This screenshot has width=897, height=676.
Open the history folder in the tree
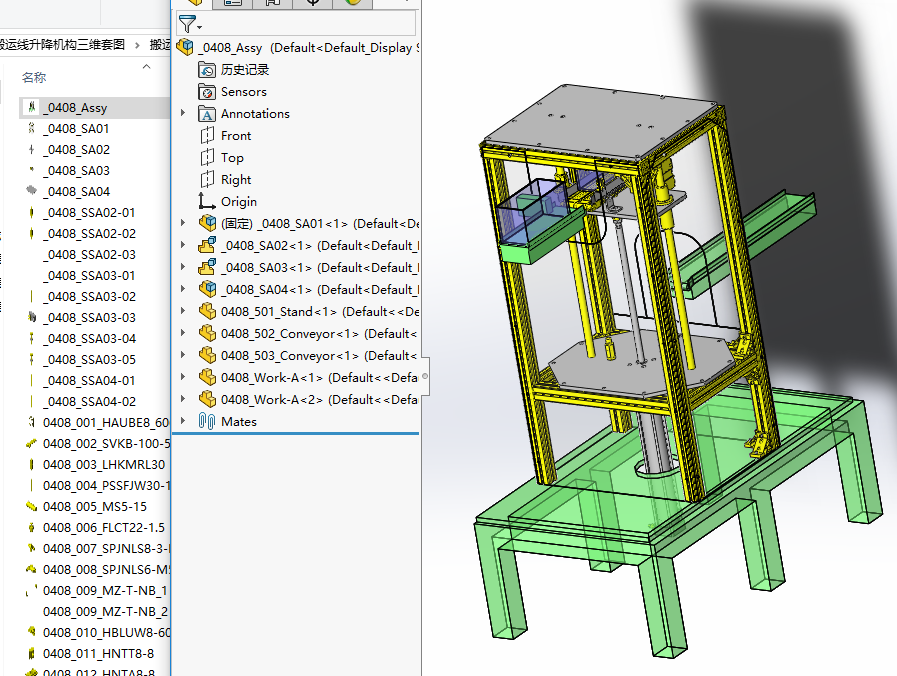point(244,70)
